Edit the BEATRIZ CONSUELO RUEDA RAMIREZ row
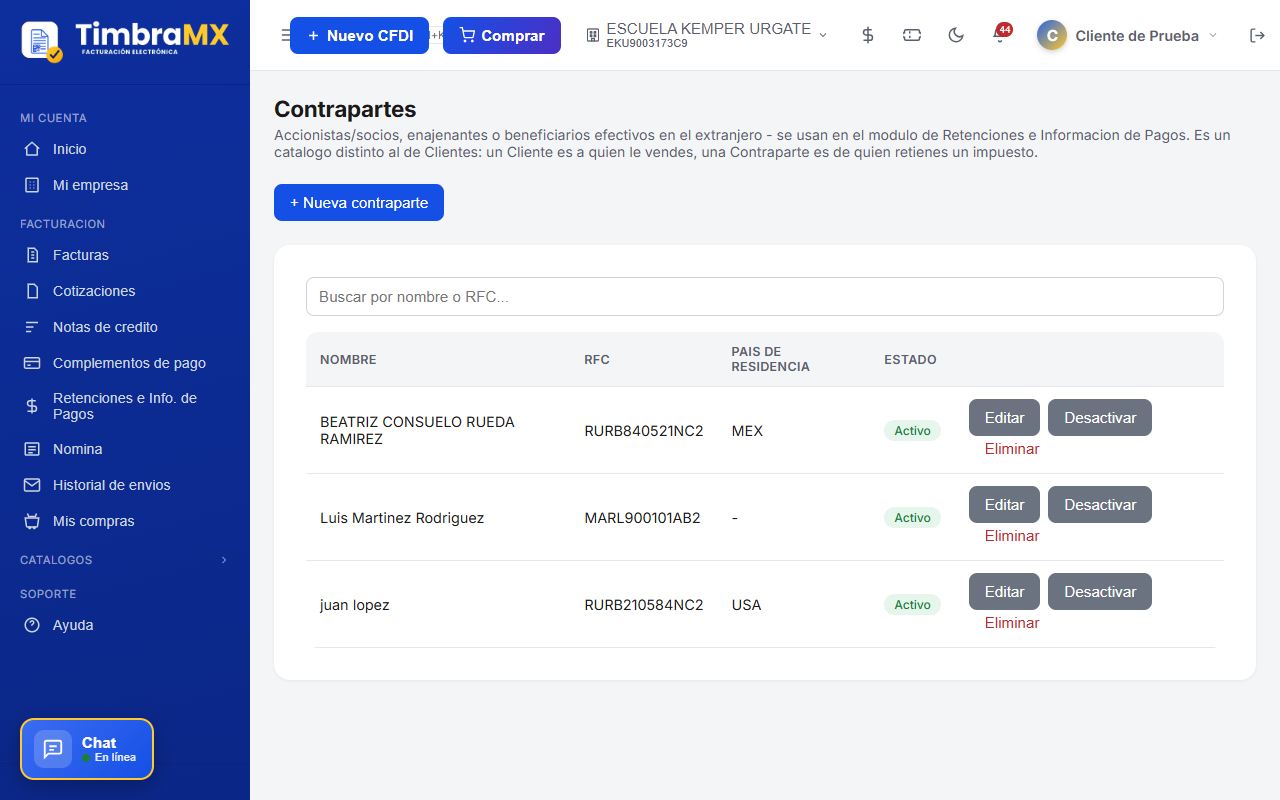The width and height of the screenshot is (1280, 800). pyautogui.click(x=1004, y=418)
